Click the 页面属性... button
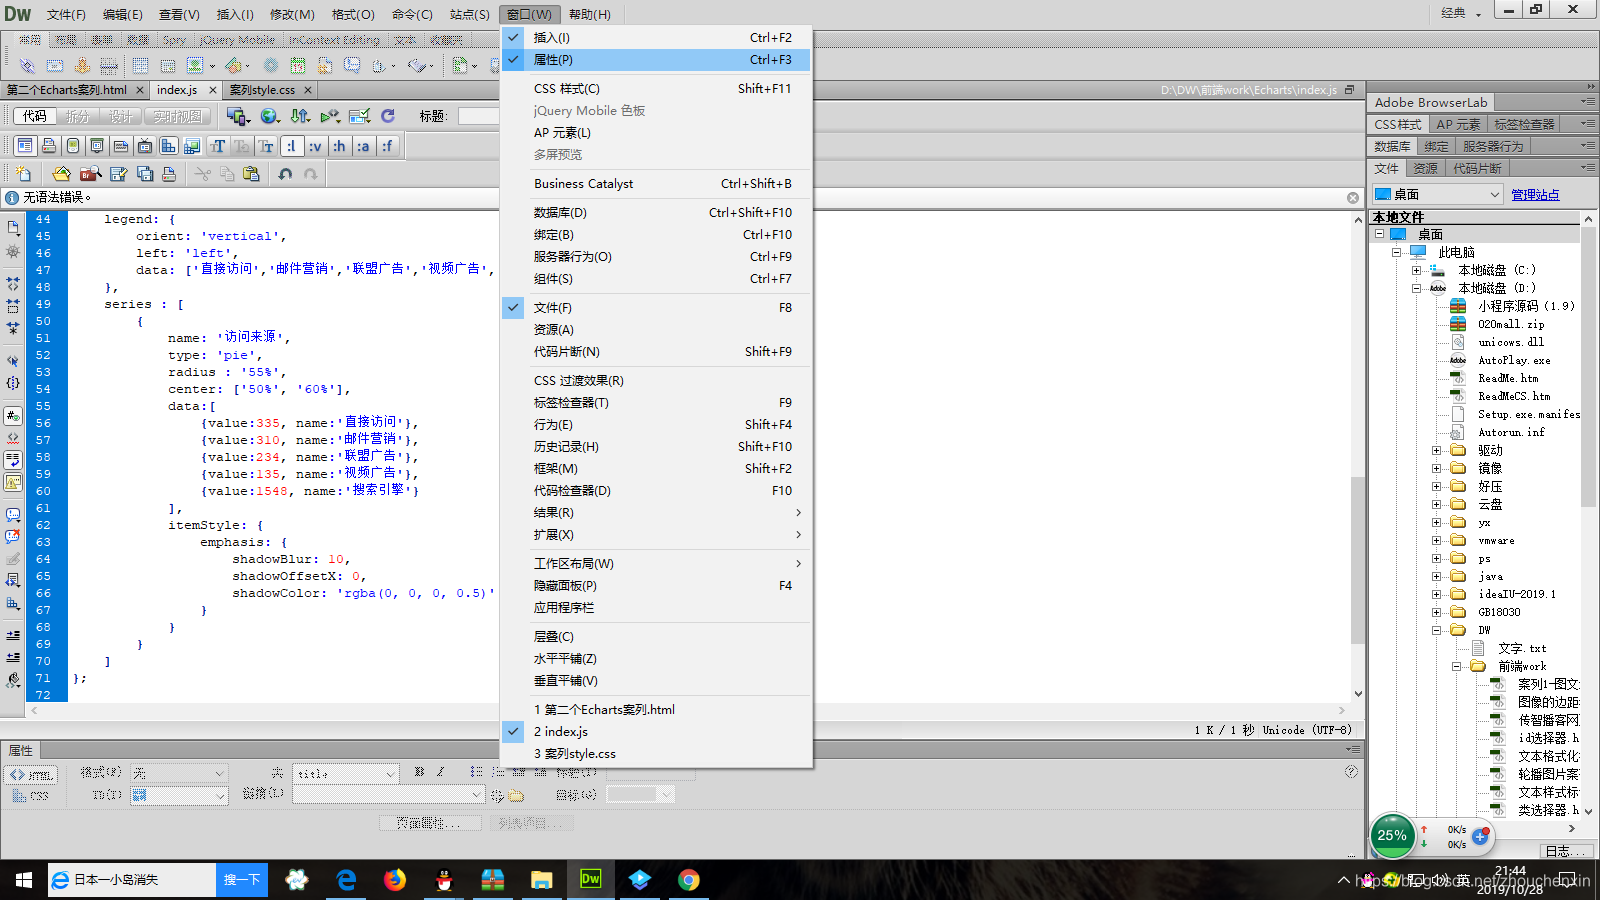The height and width of the screenshot is (900, 1600). point(429,823)
